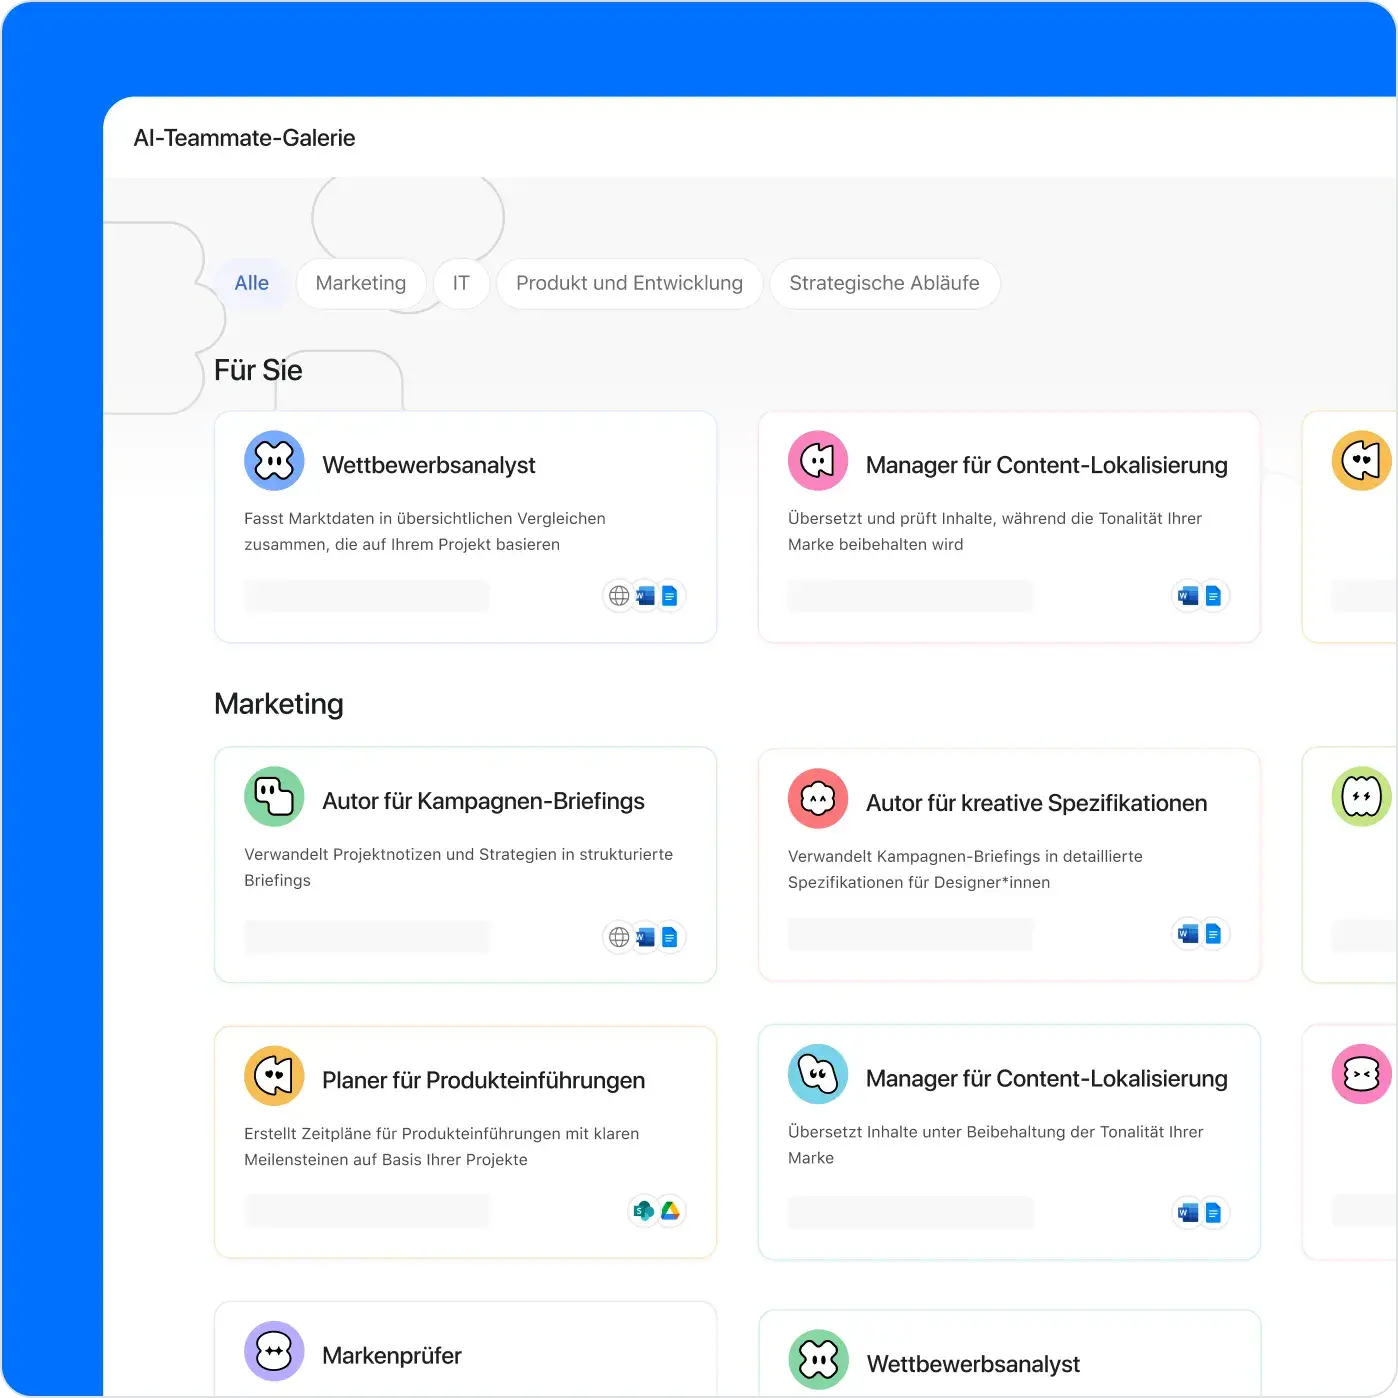Click orange avatar on cut-off Für Sie card
The width and height of the screenshot is (1398, 1398).
click(x=1362, y=461)
